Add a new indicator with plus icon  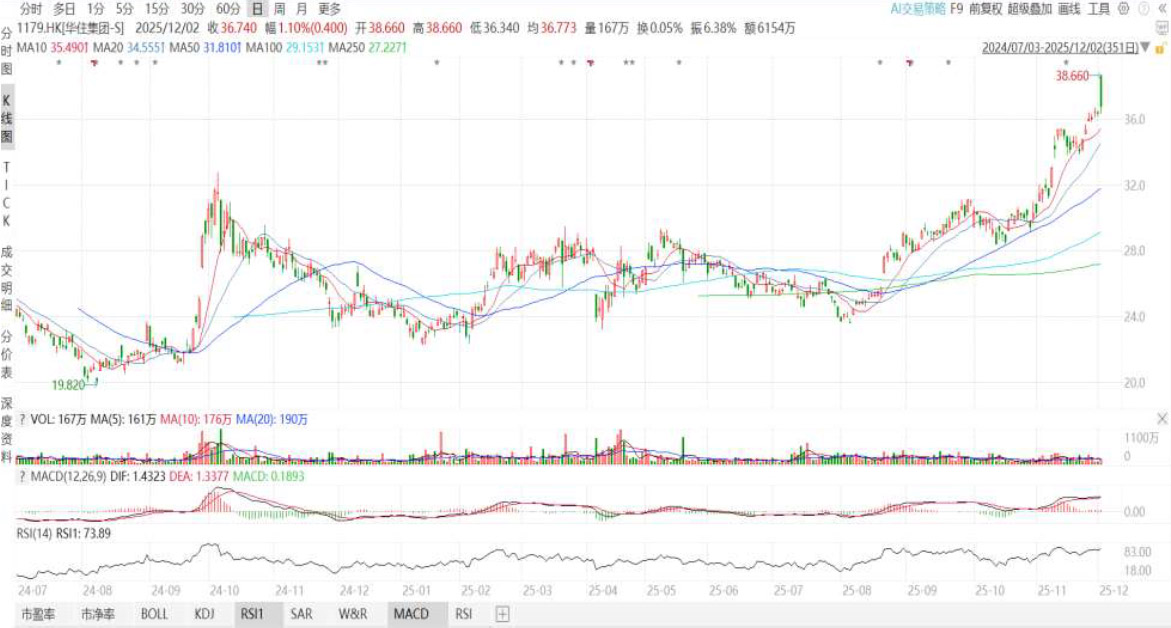pos(502,613)
